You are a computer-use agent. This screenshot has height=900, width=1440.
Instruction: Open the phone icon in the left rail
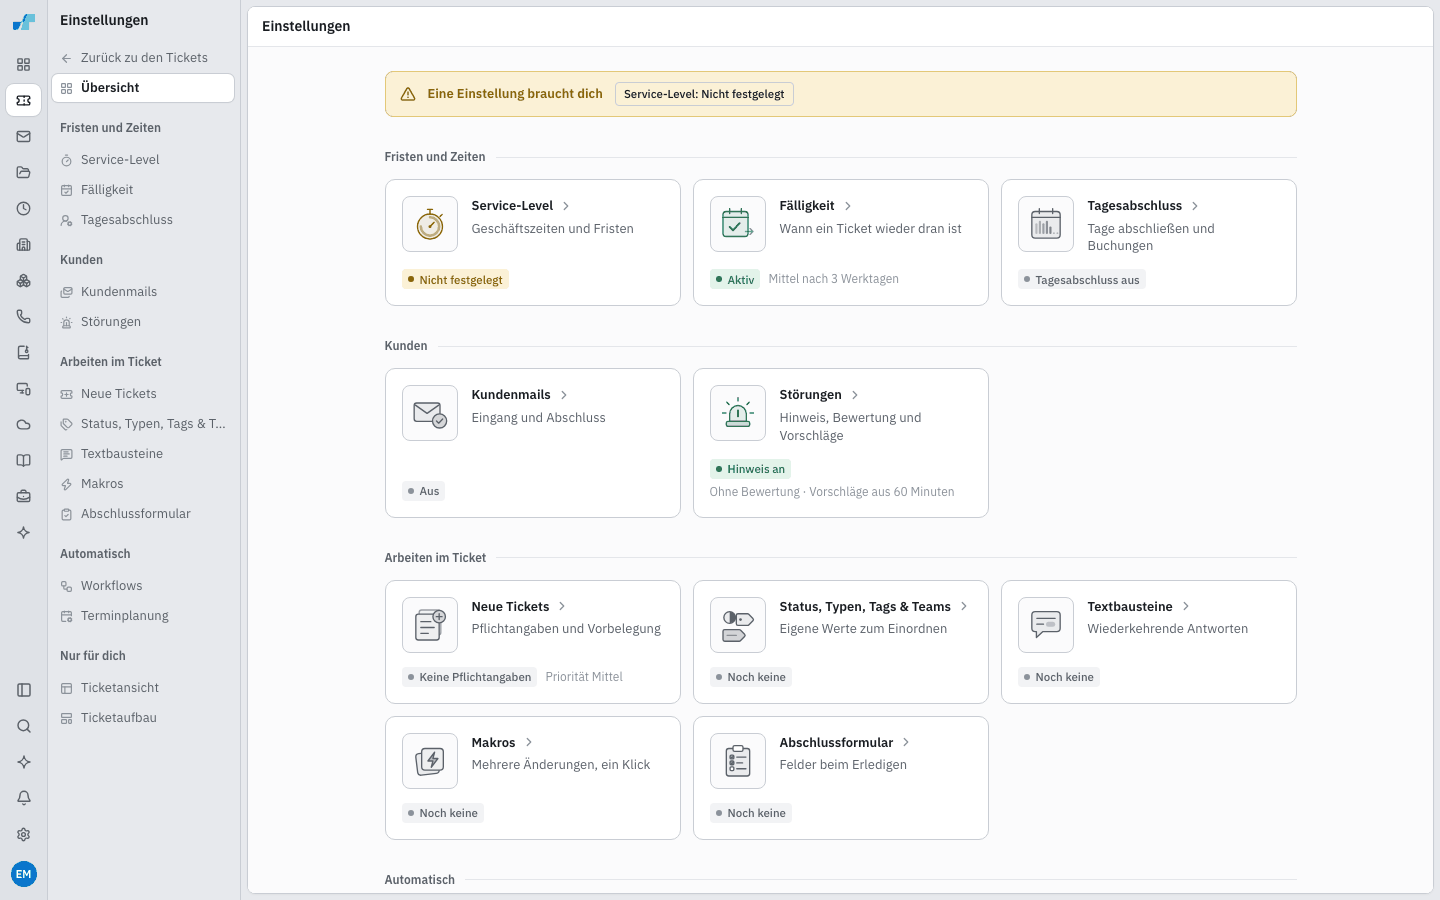(24, 316)
